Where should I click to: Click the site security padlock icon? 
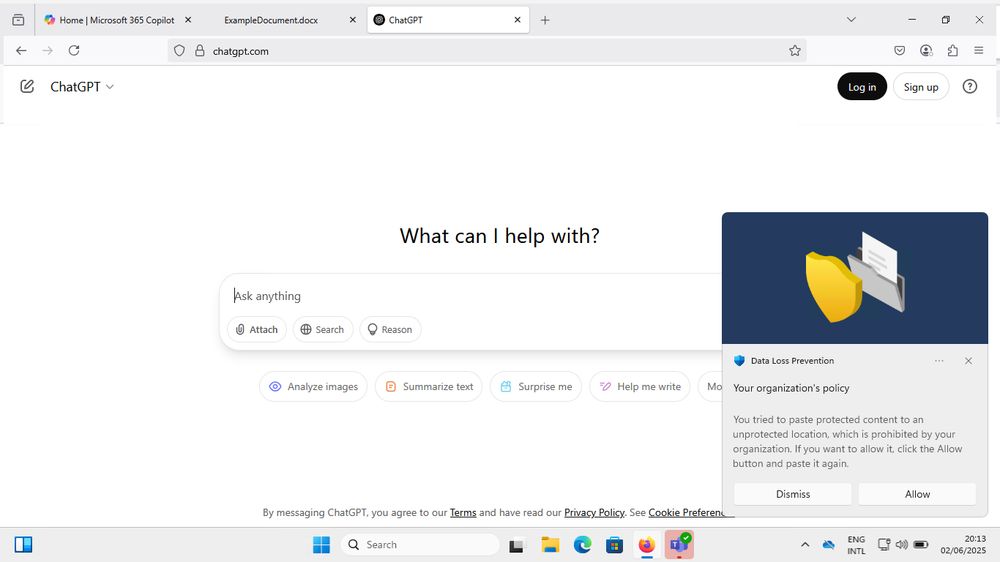click(200, 50)
